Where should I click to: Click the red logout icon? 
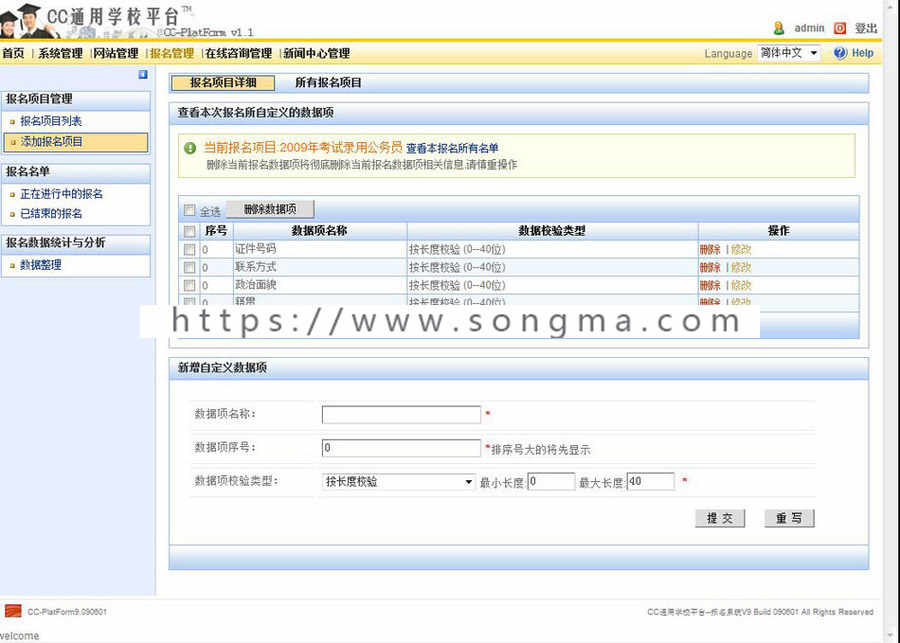point(840,28)
